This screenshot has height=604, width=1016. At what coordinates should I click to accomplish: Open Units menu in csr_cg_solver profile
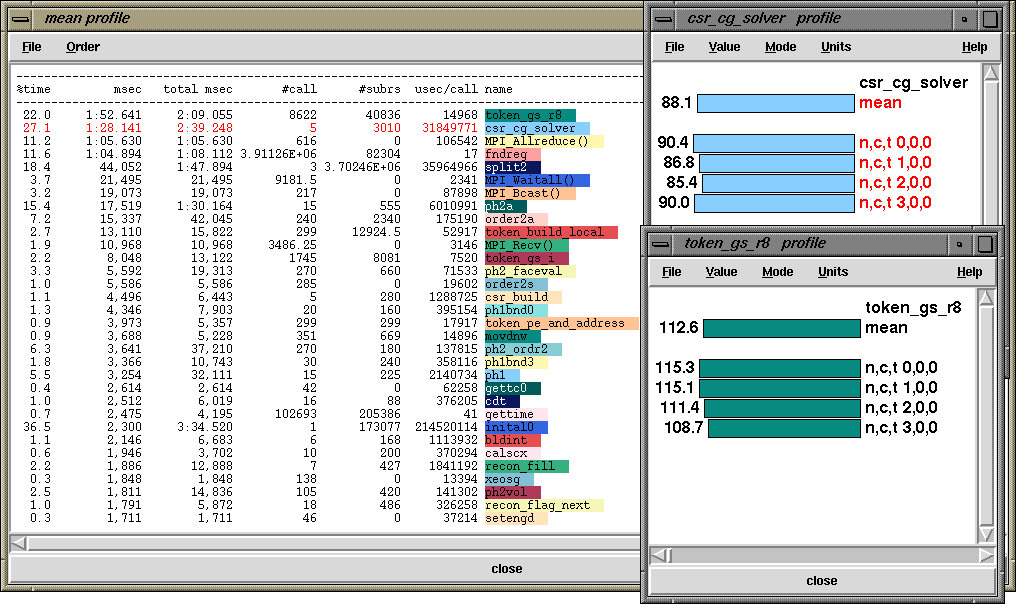tap(836, 47)
